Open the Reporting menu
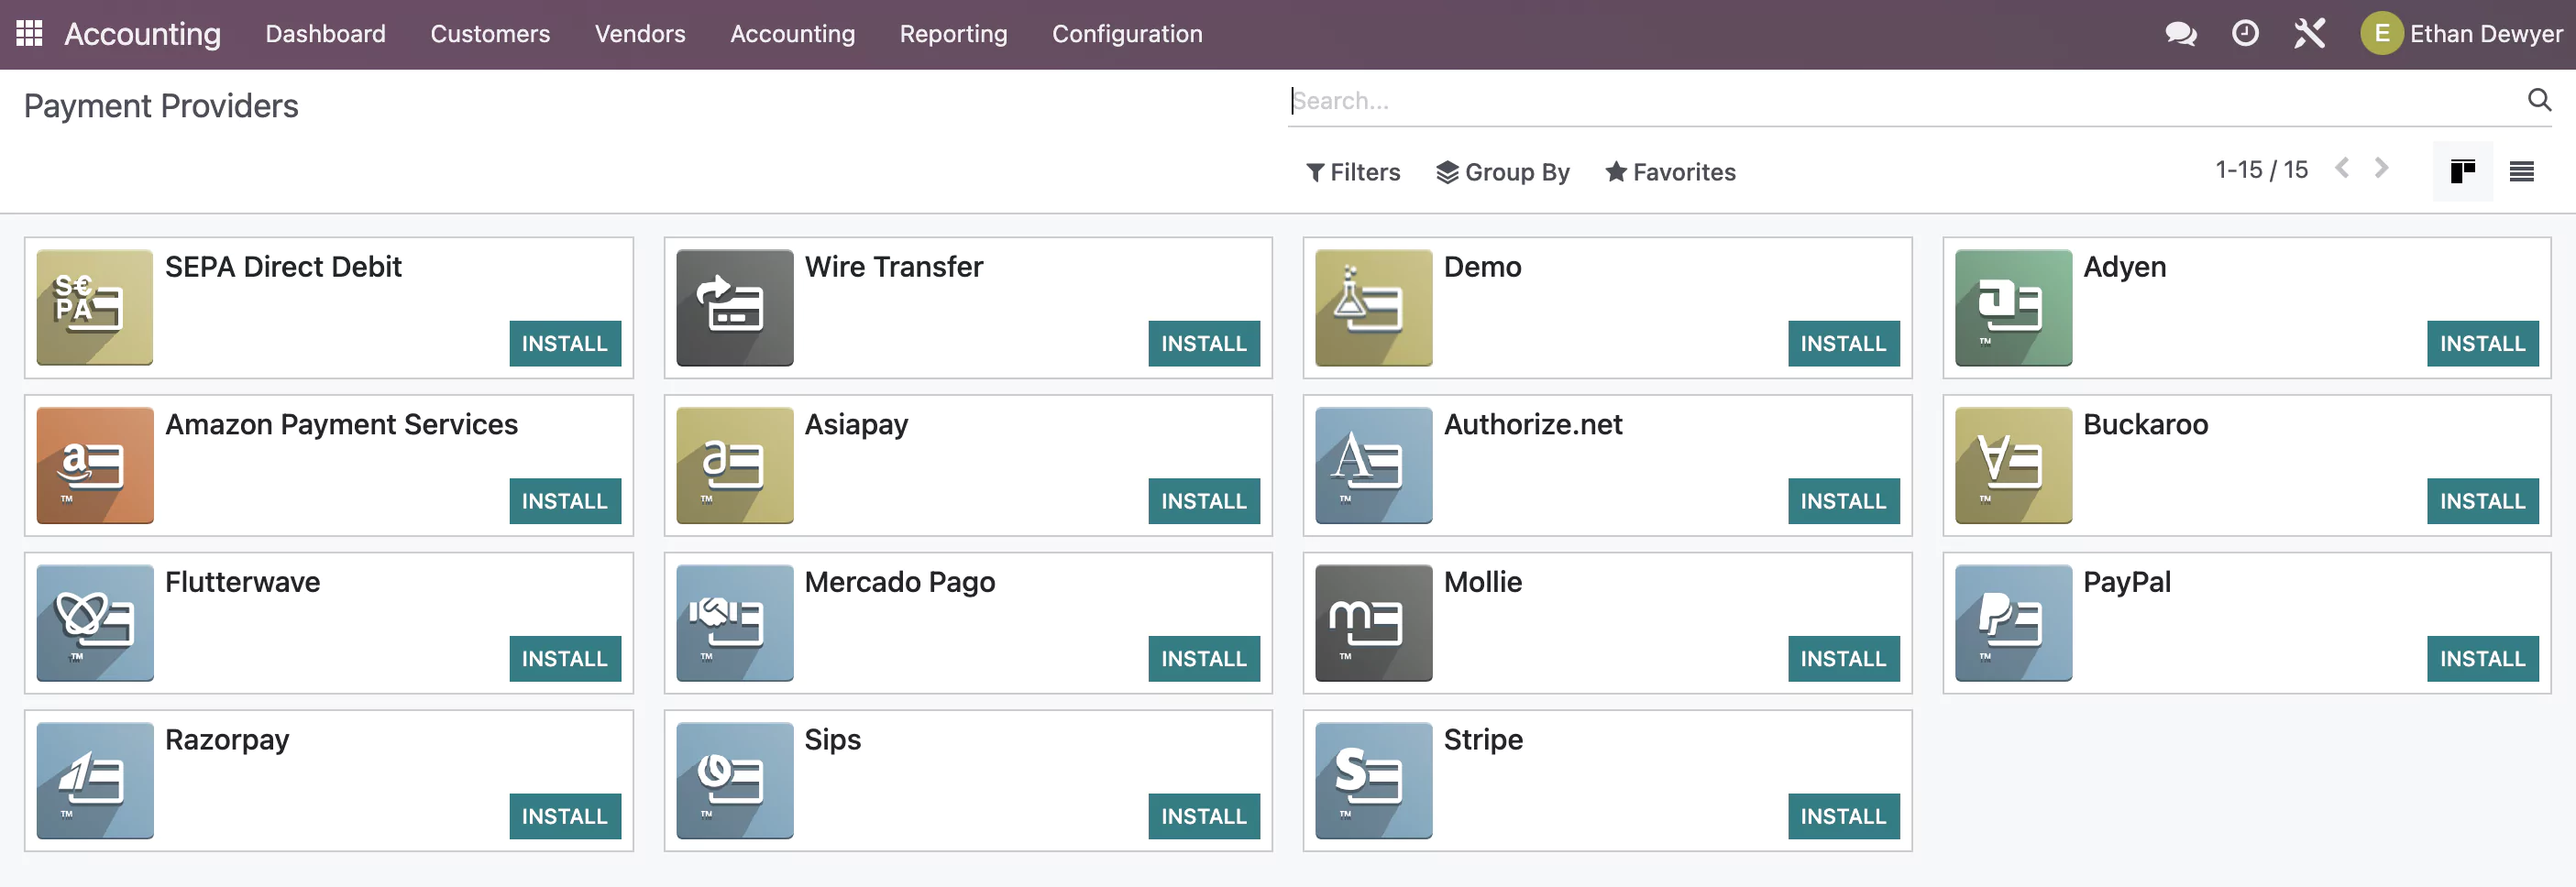The image size is (2576, 887). pyautogui.click(x=953, y=34)
